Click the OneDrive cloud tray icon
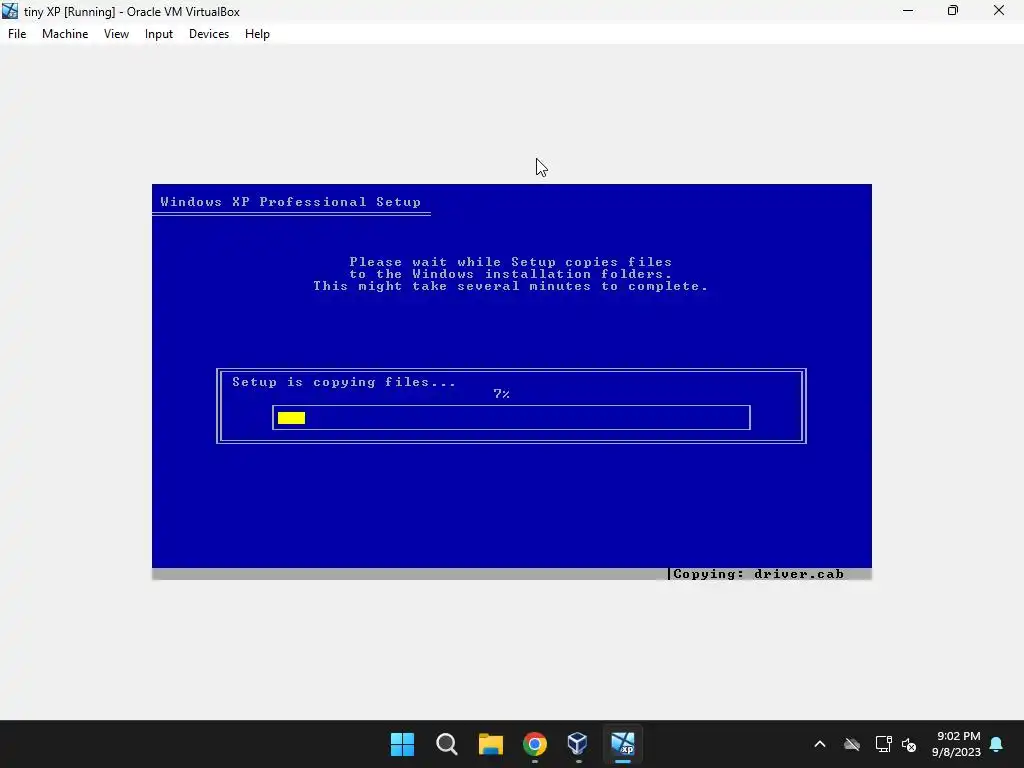 (852, 744)
